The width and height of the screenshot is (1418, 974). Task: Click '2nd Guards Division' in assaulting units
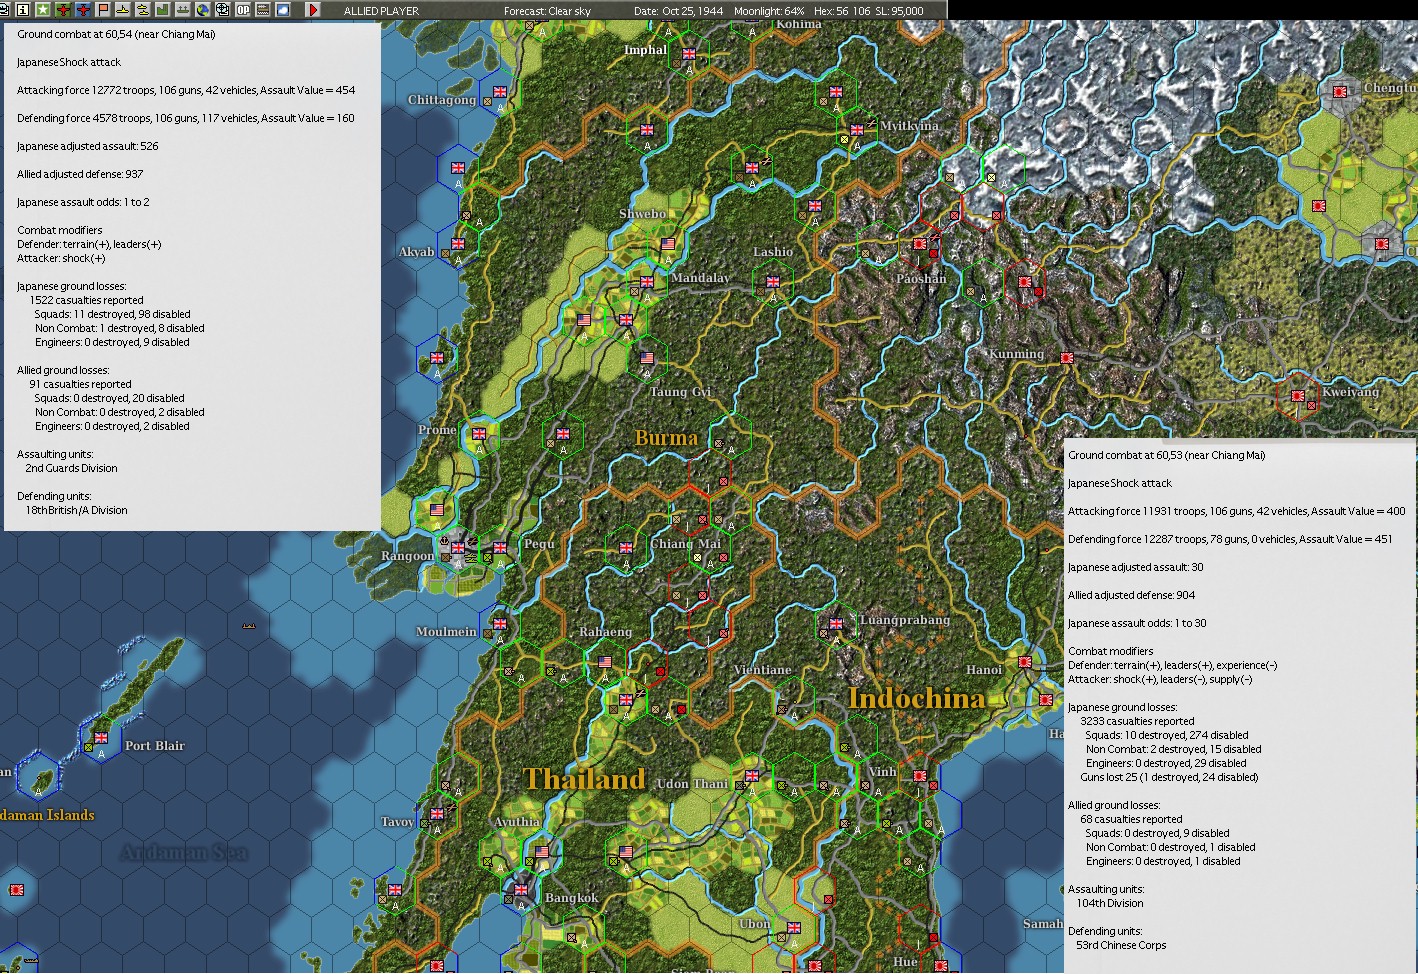(x=71, y=468)
